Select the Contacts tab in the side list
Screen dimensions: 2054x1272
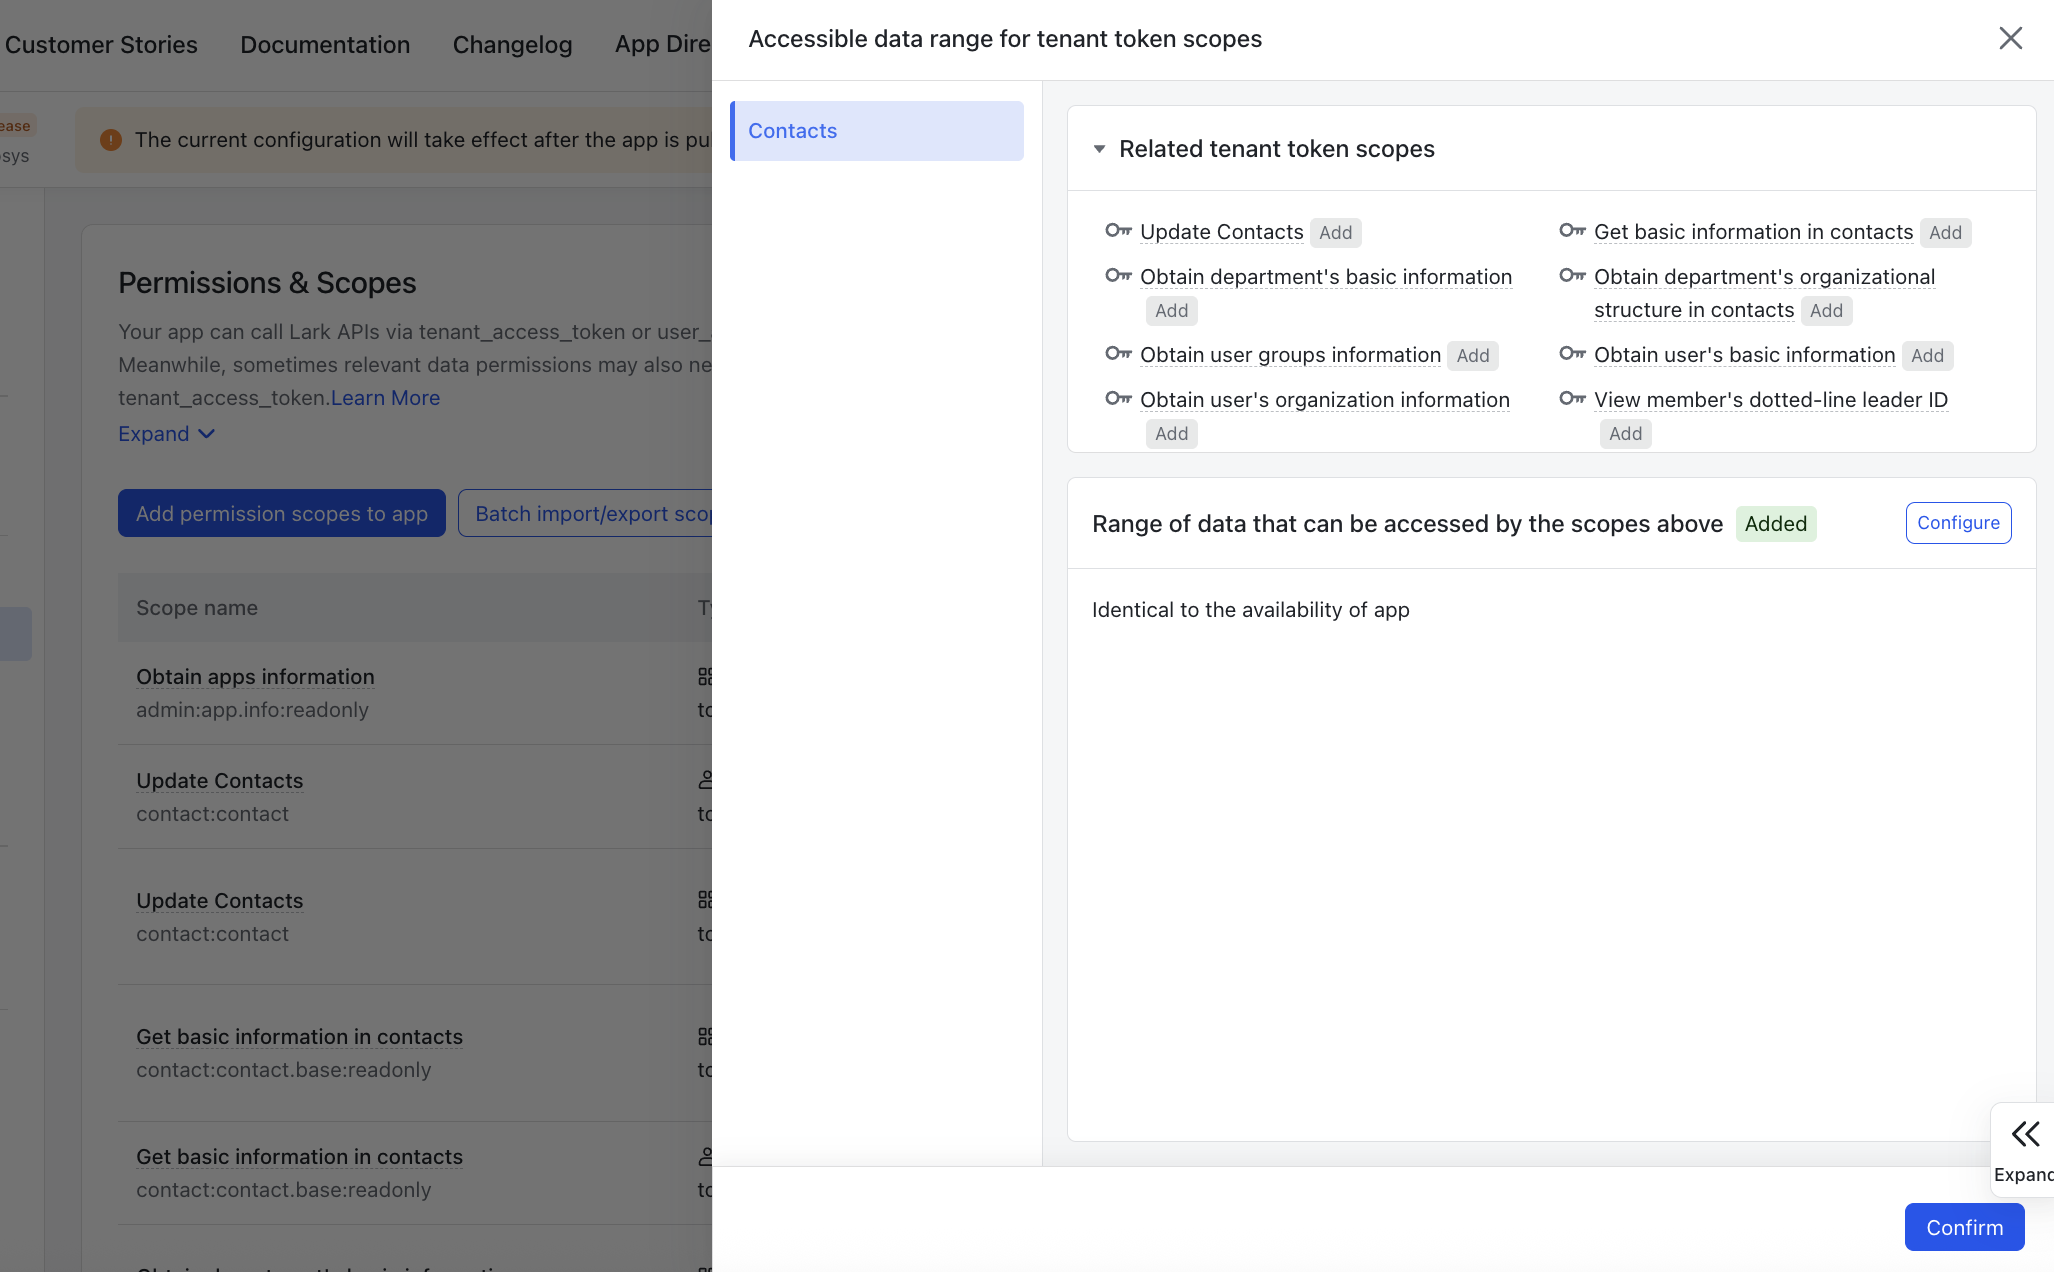click(877, 131)
